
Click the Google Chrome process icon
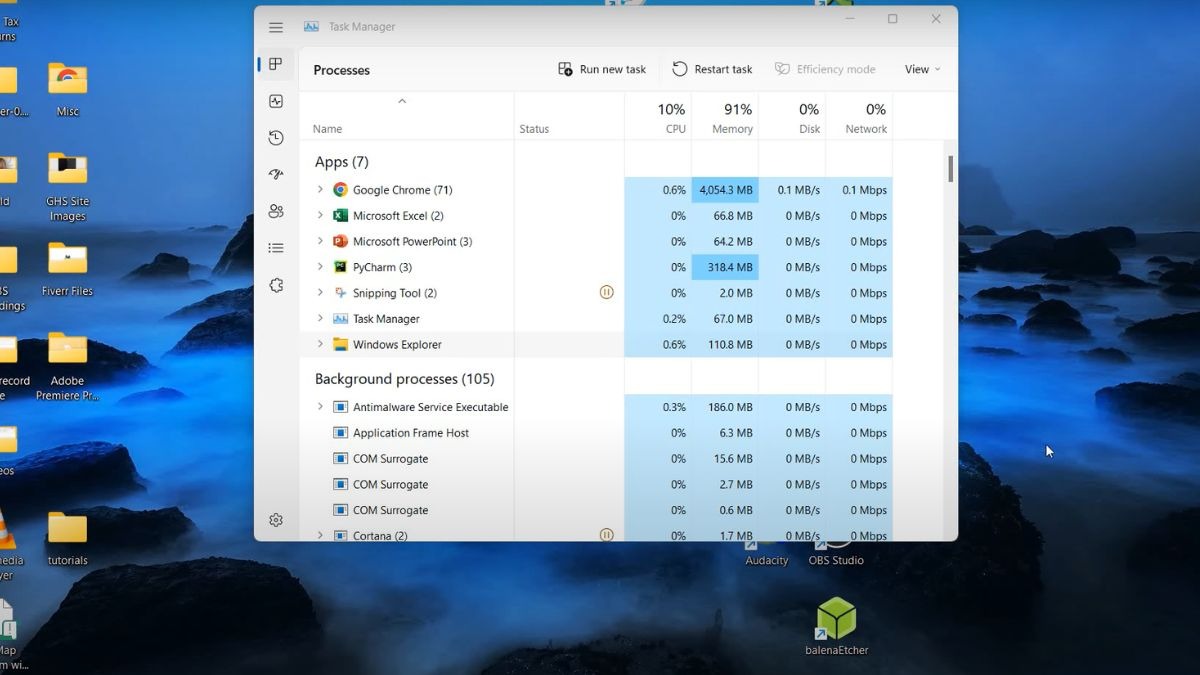[x=340, y=190]
